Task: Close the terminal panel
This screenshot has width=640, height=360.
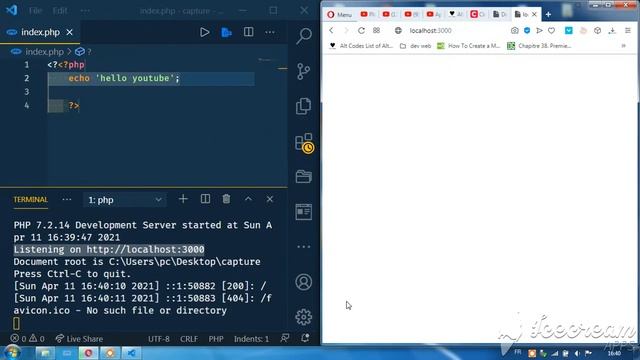Action: tap(270, 199)
